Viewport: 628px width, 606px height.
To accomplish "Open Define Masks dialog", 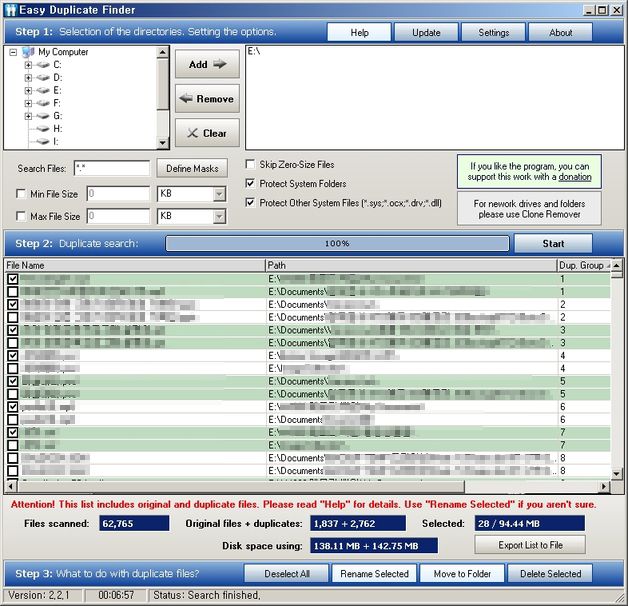I will pos(192,168).
